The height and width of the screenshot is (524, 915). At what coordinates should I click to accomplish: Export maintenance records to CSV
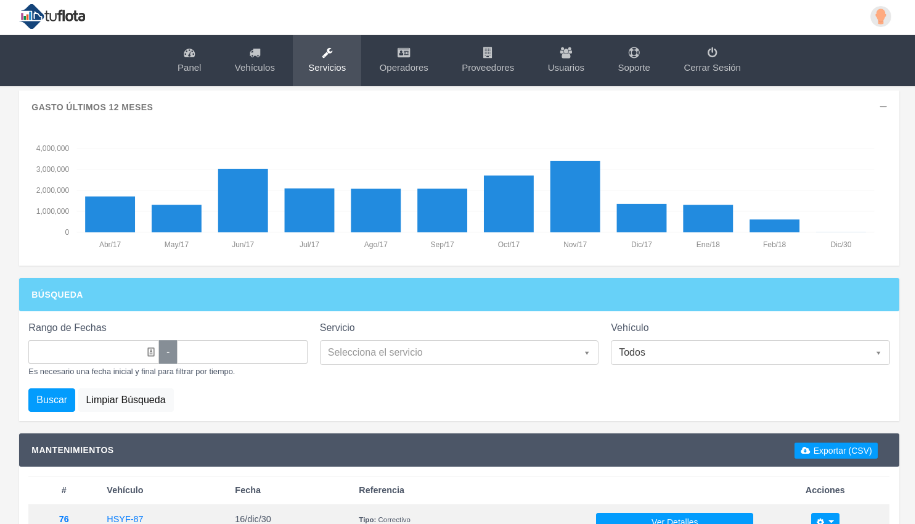pyautogui.click(x=836, y=451)
